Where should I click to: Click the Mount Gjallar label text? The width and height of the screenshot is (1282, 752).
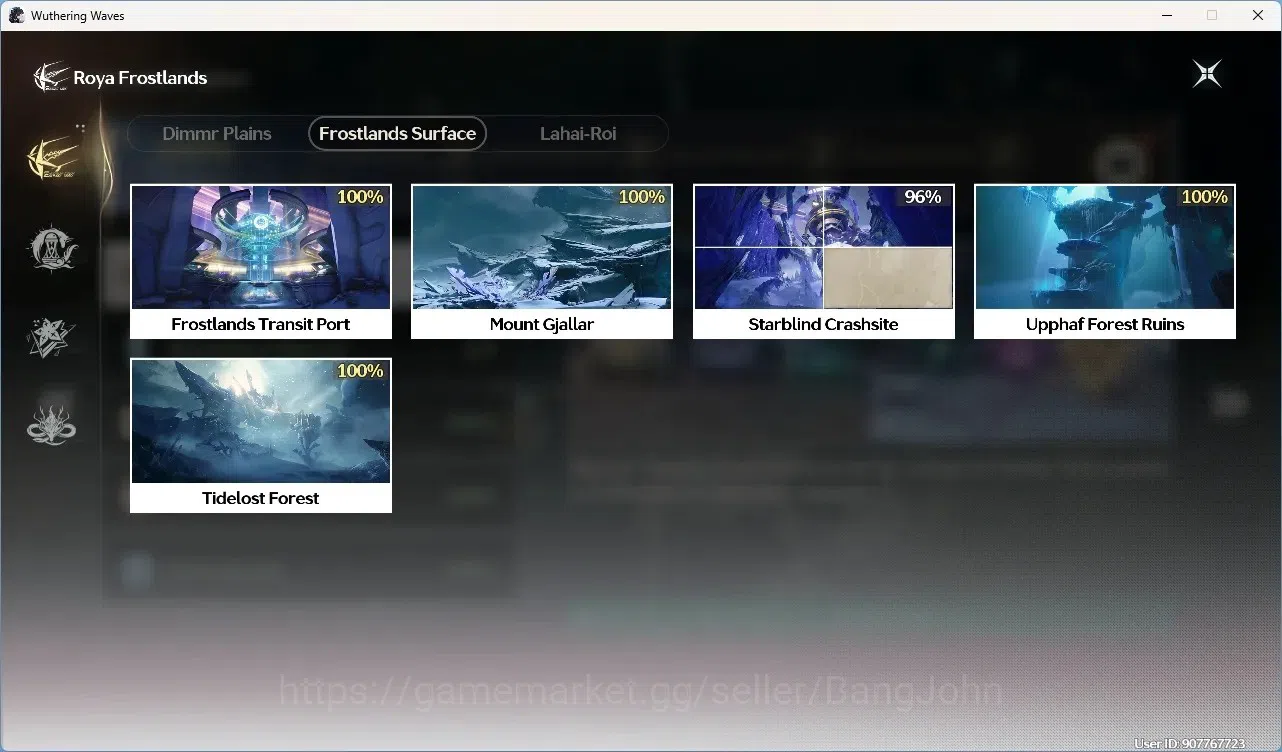(542, 324)
